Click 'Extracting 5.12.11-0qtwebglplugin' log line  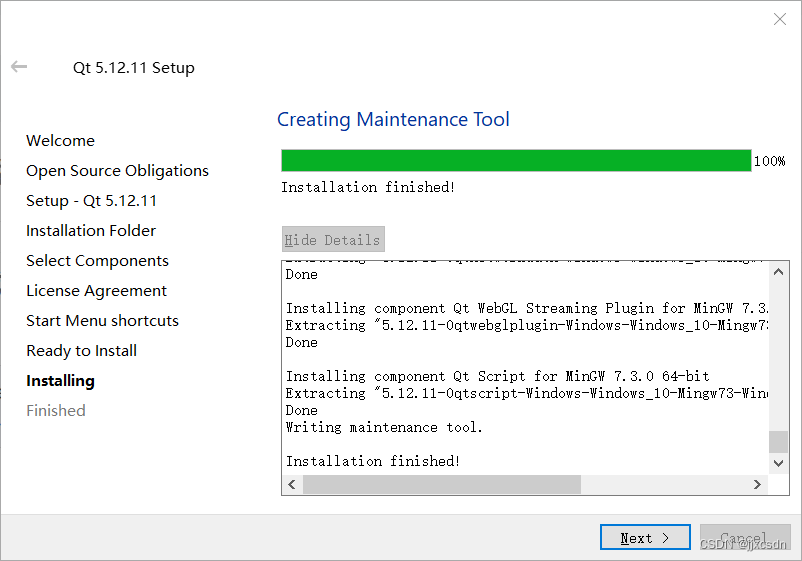tap(526, 325)
